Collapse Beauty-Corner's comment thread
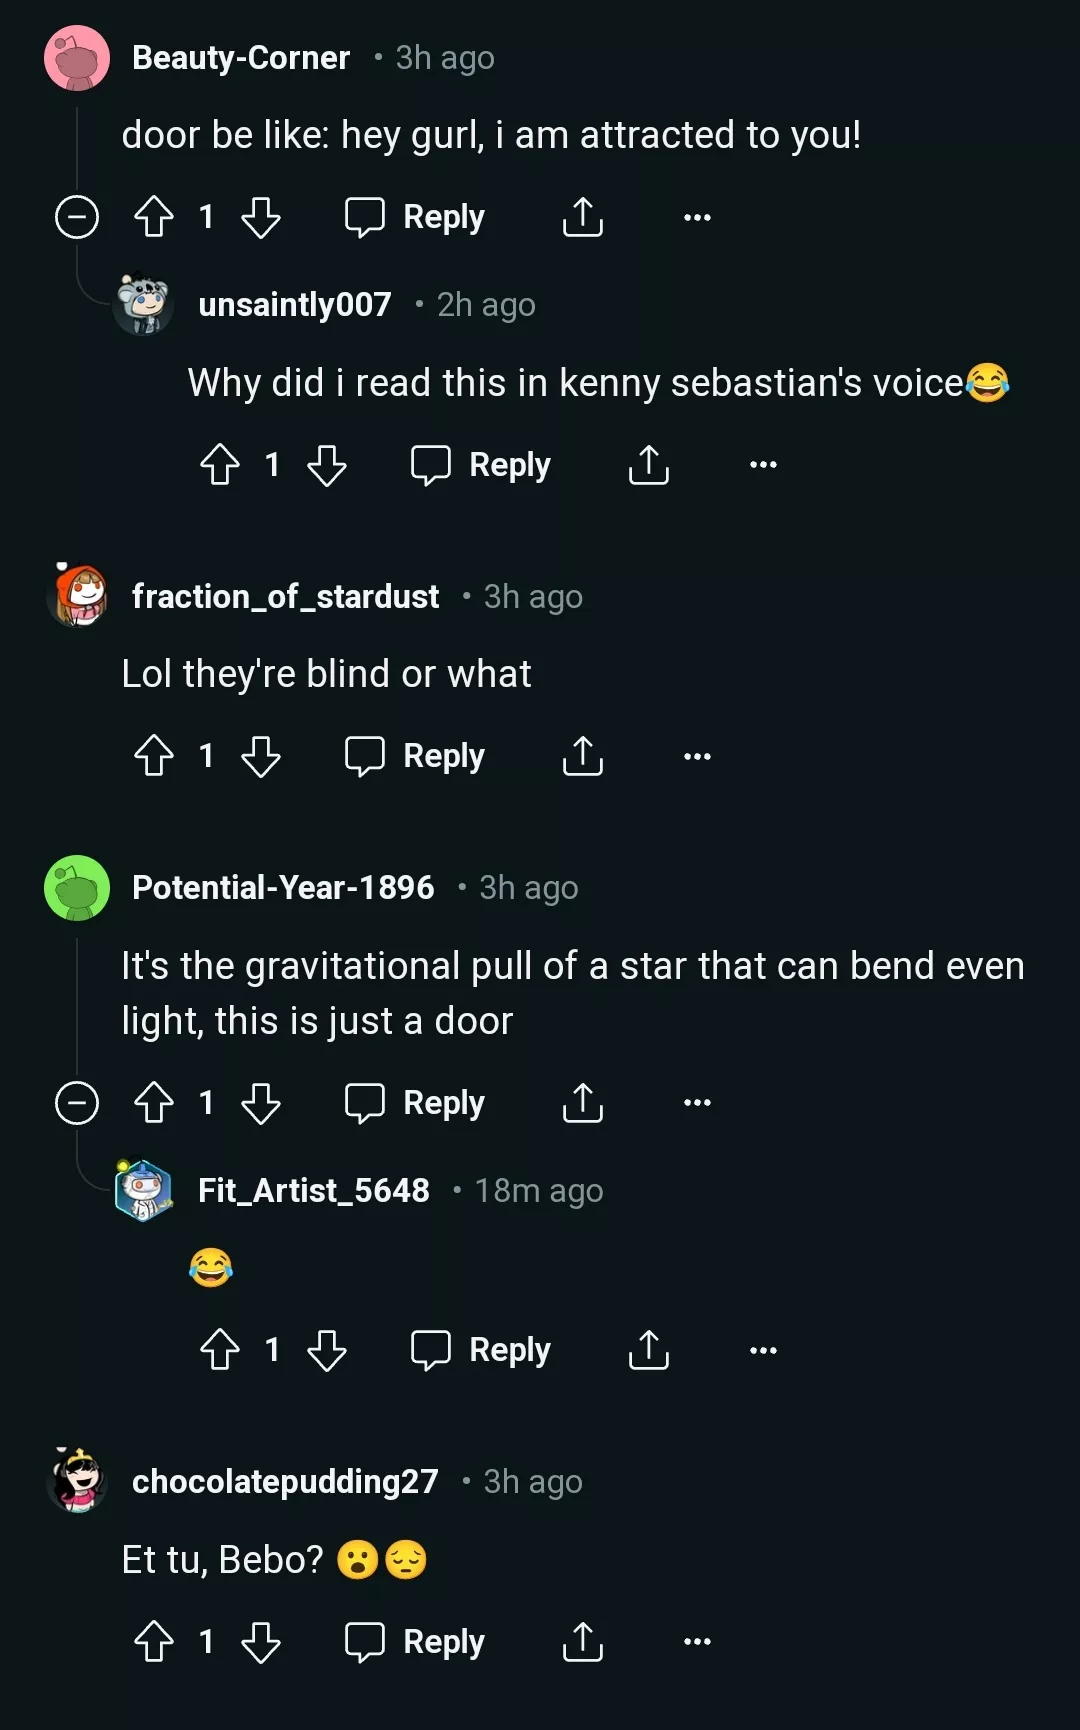The height and width of the screenshot is (1730, 1080). (x=77, y=217)
